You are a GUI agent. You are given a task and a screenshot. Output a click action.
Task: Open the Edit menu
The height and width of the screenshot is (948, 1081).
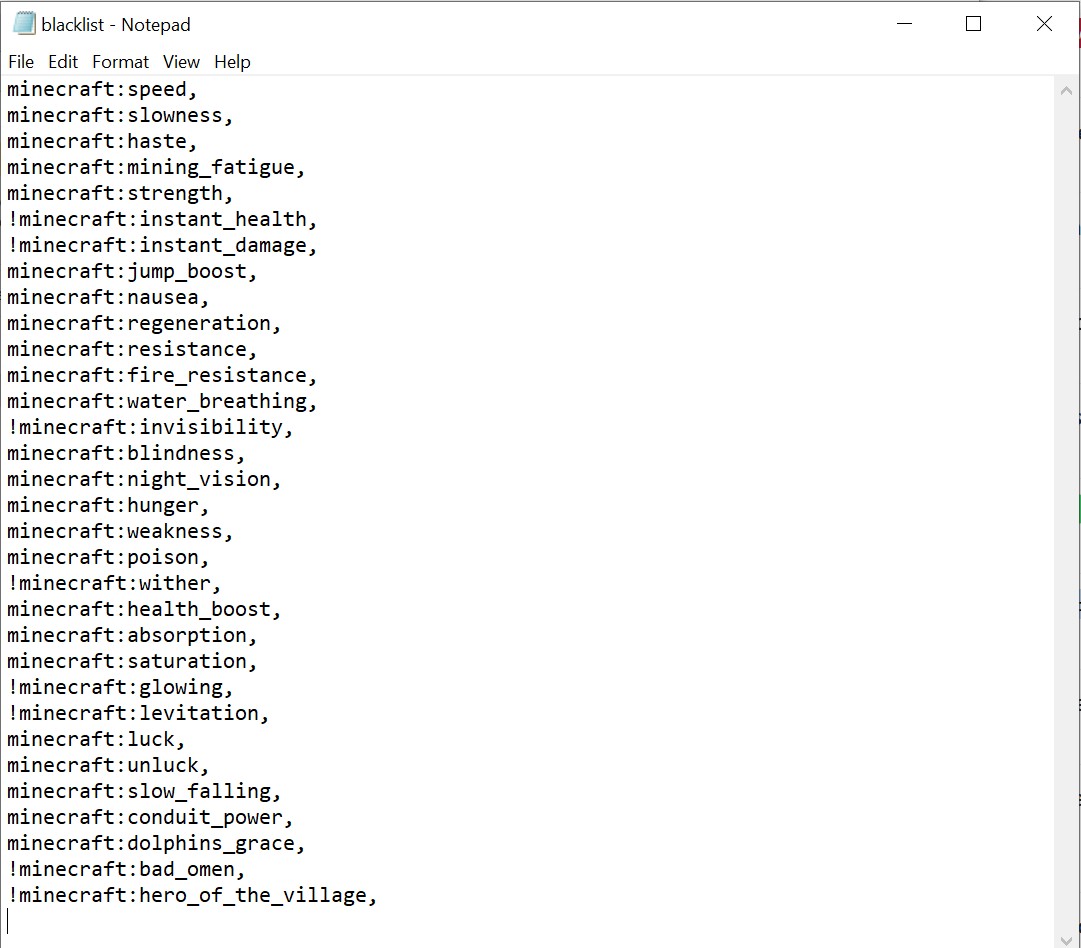click(63, 62)
